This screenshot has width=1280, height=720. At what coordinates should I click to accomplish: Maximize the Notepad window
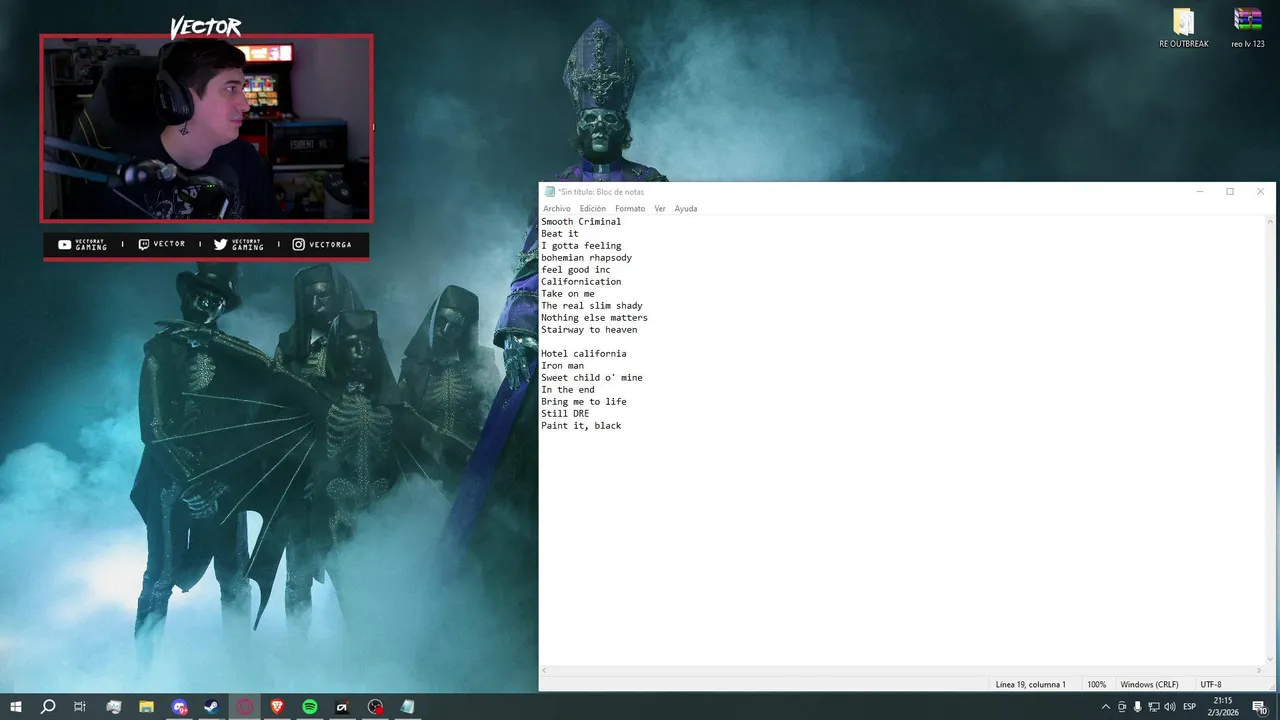point(1230,192)
